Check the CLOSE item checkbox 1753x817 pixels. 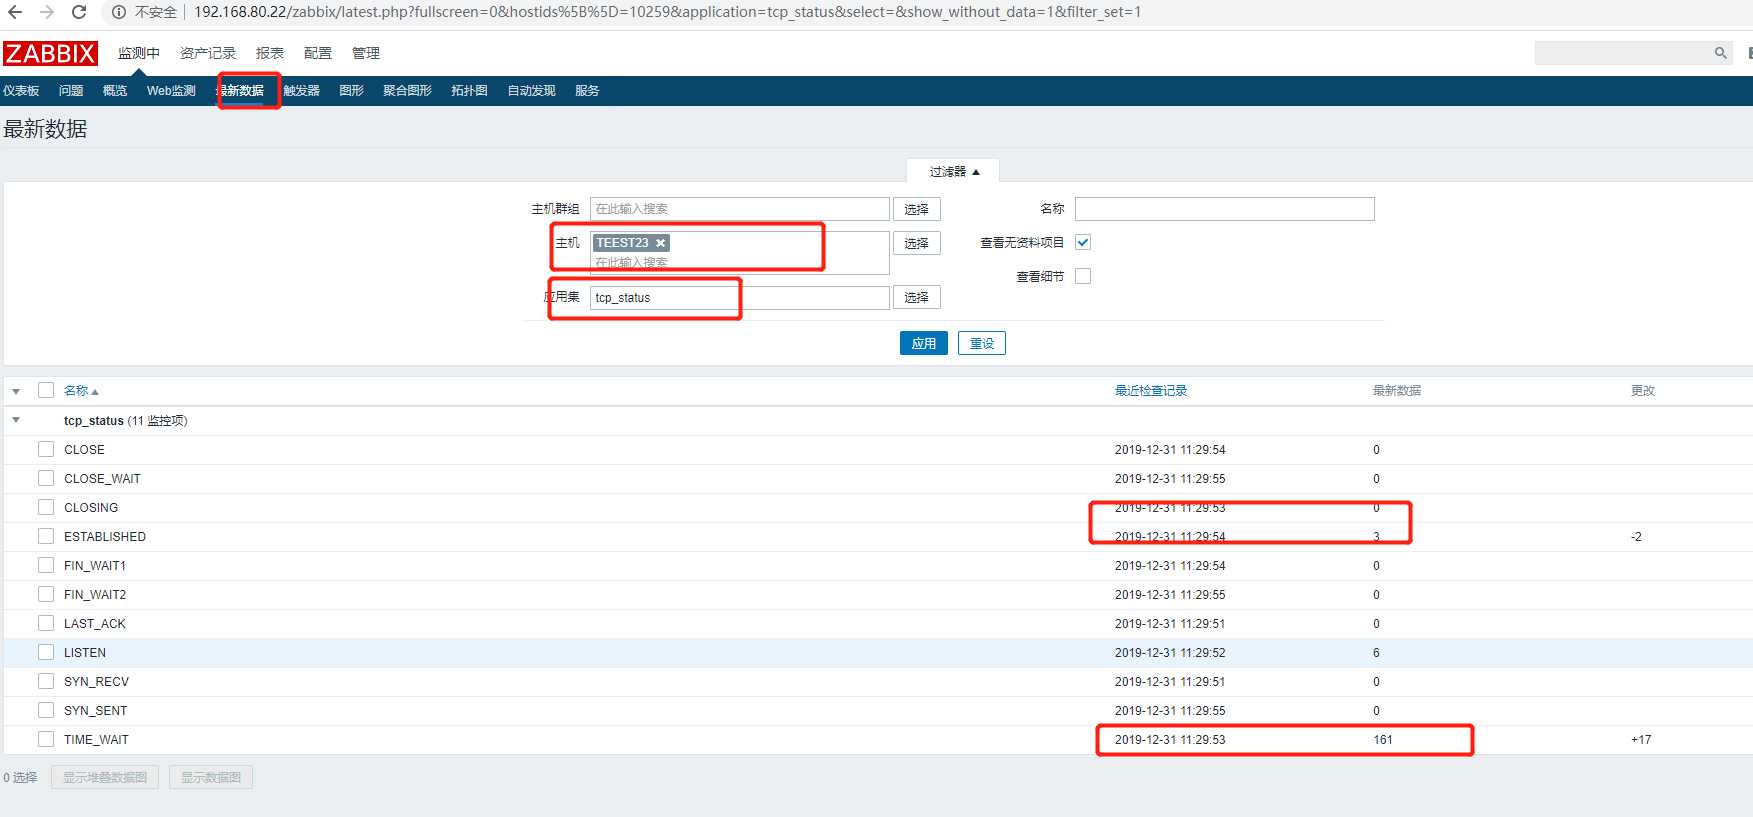coord(46,449)
